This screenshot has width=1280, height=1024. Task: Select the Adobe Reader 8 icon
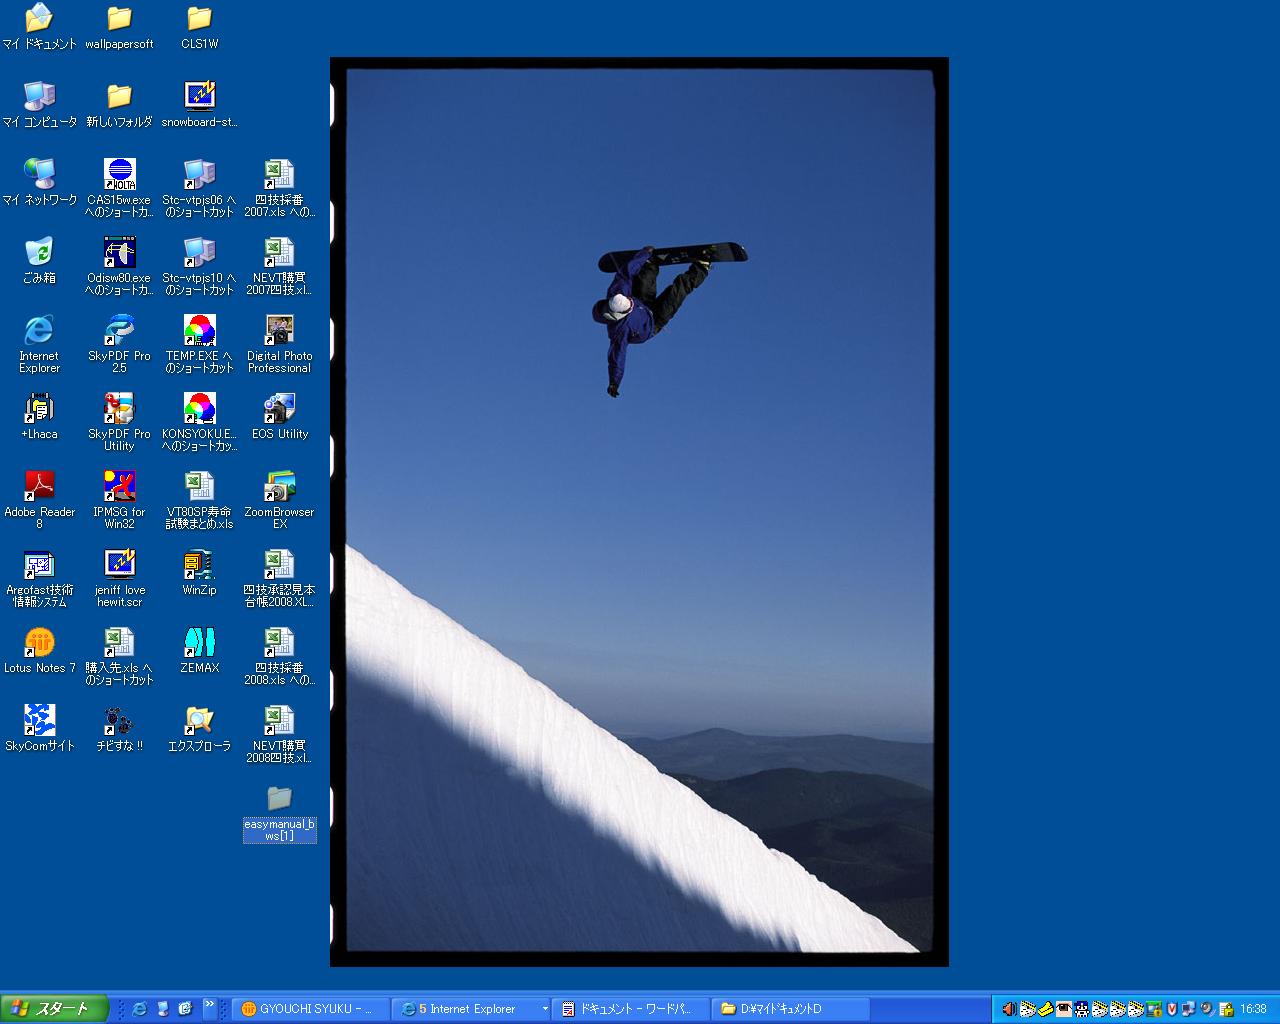(x=39, y=500)
